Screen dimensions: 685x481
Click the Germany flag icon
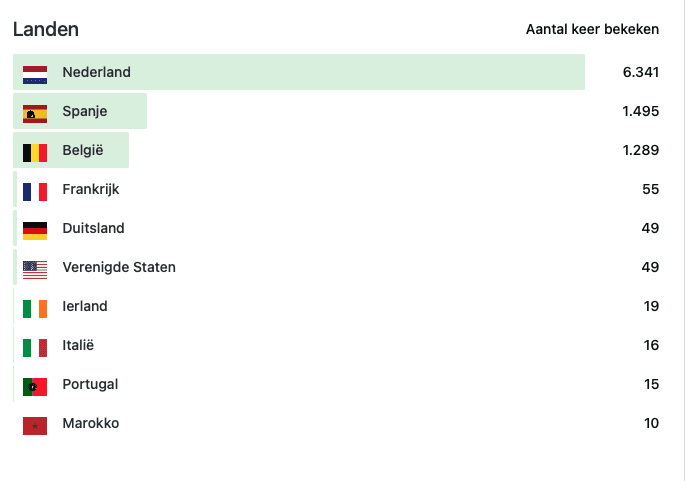click(35, 229)
